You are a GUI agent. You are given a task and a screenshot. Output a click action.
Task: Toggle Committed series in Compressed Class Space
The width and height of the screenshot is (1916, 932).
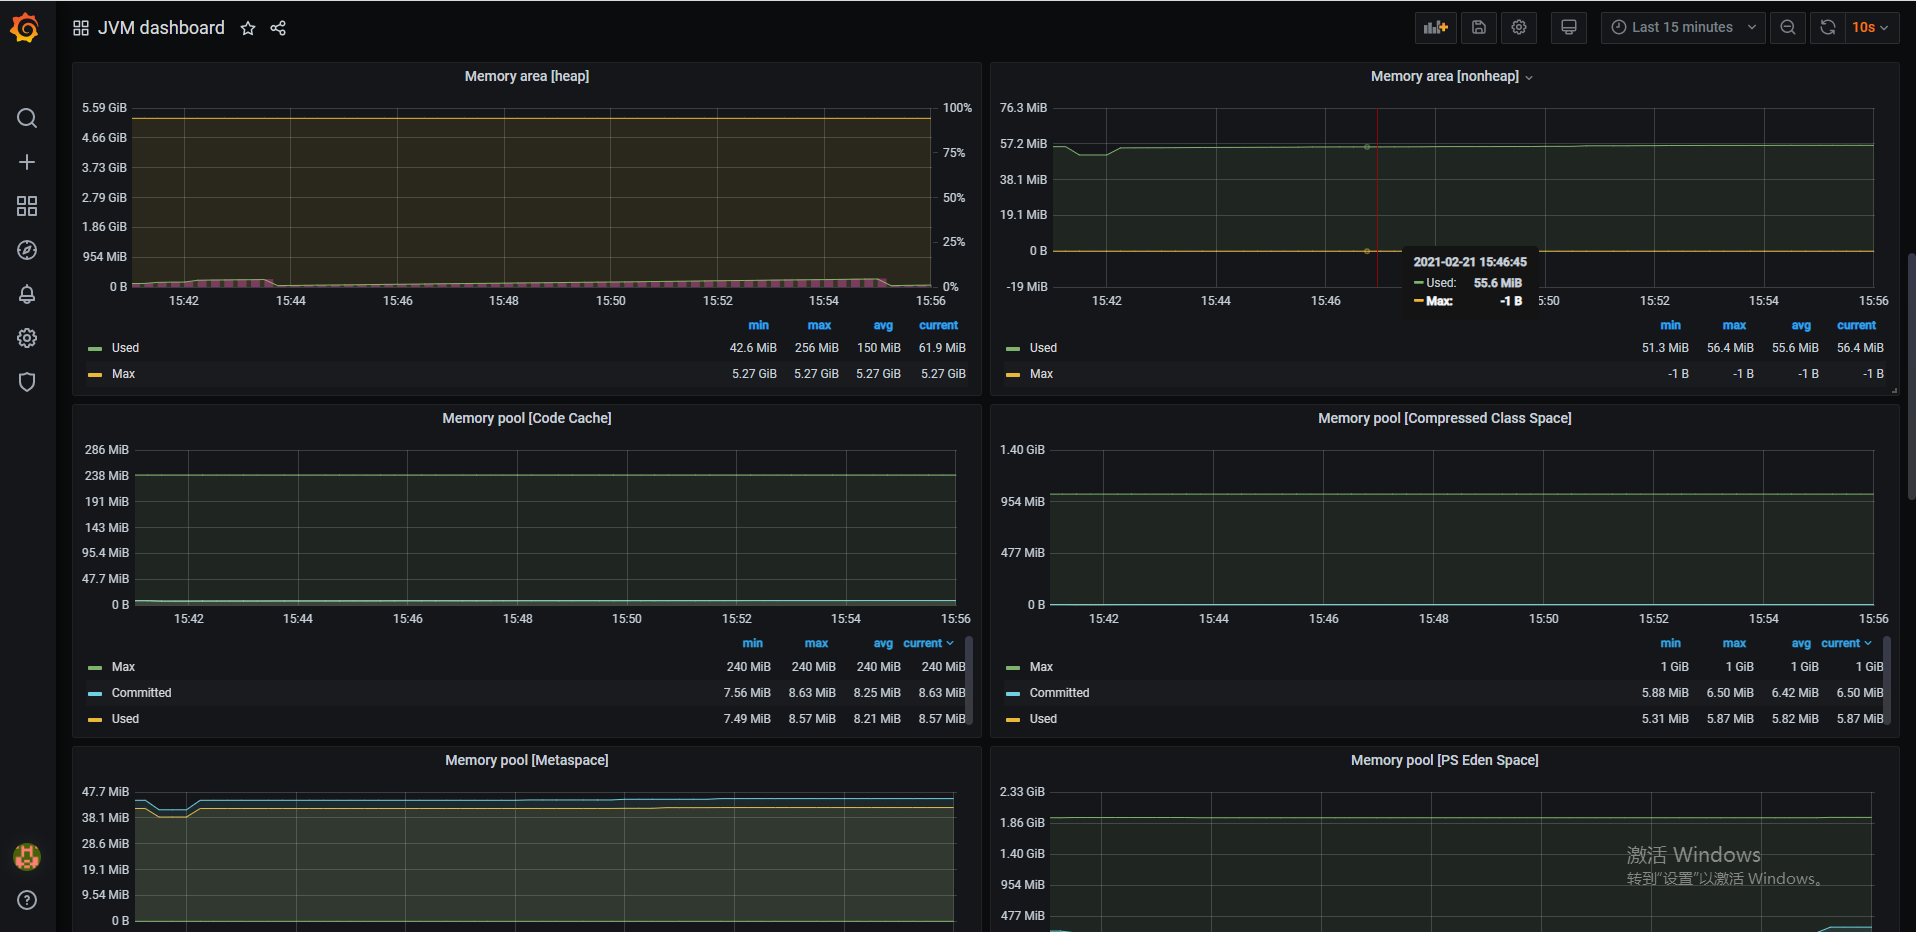(1059, 693)
